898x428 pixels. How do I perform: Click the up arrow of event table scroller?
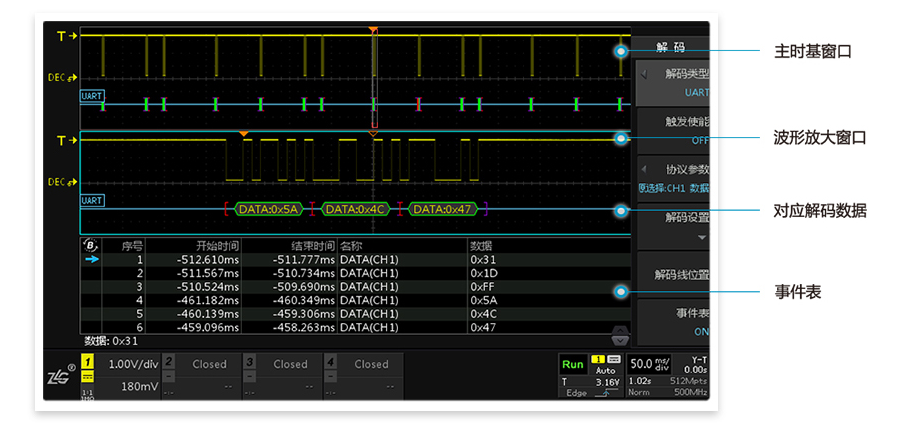[620, 331]
